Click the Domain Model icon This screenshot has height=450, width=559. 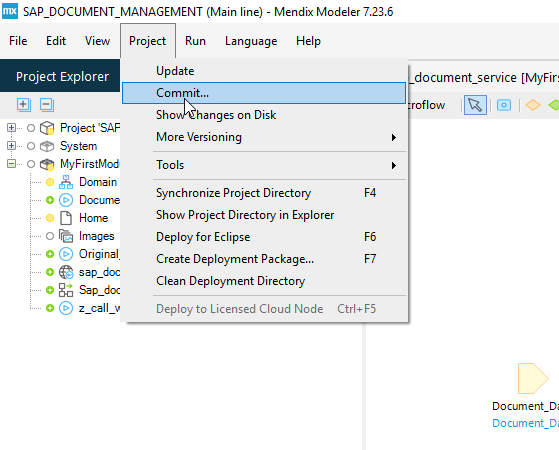click(x=66, y=182)
